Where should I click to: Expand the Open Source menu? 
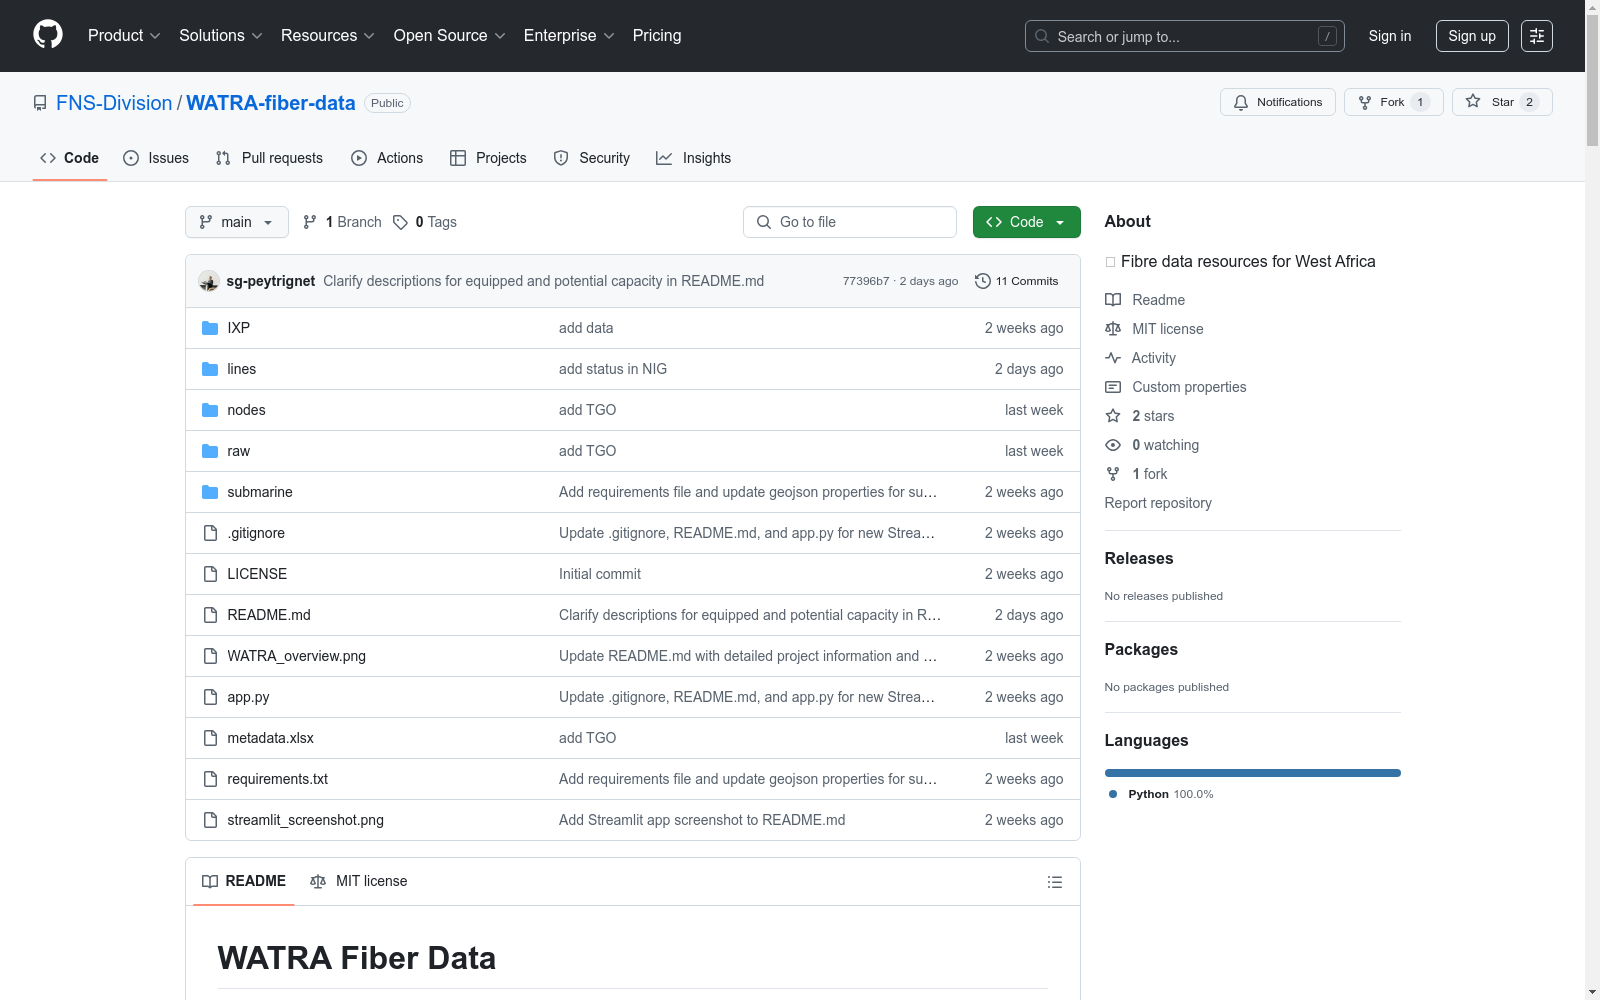(450, 36)
